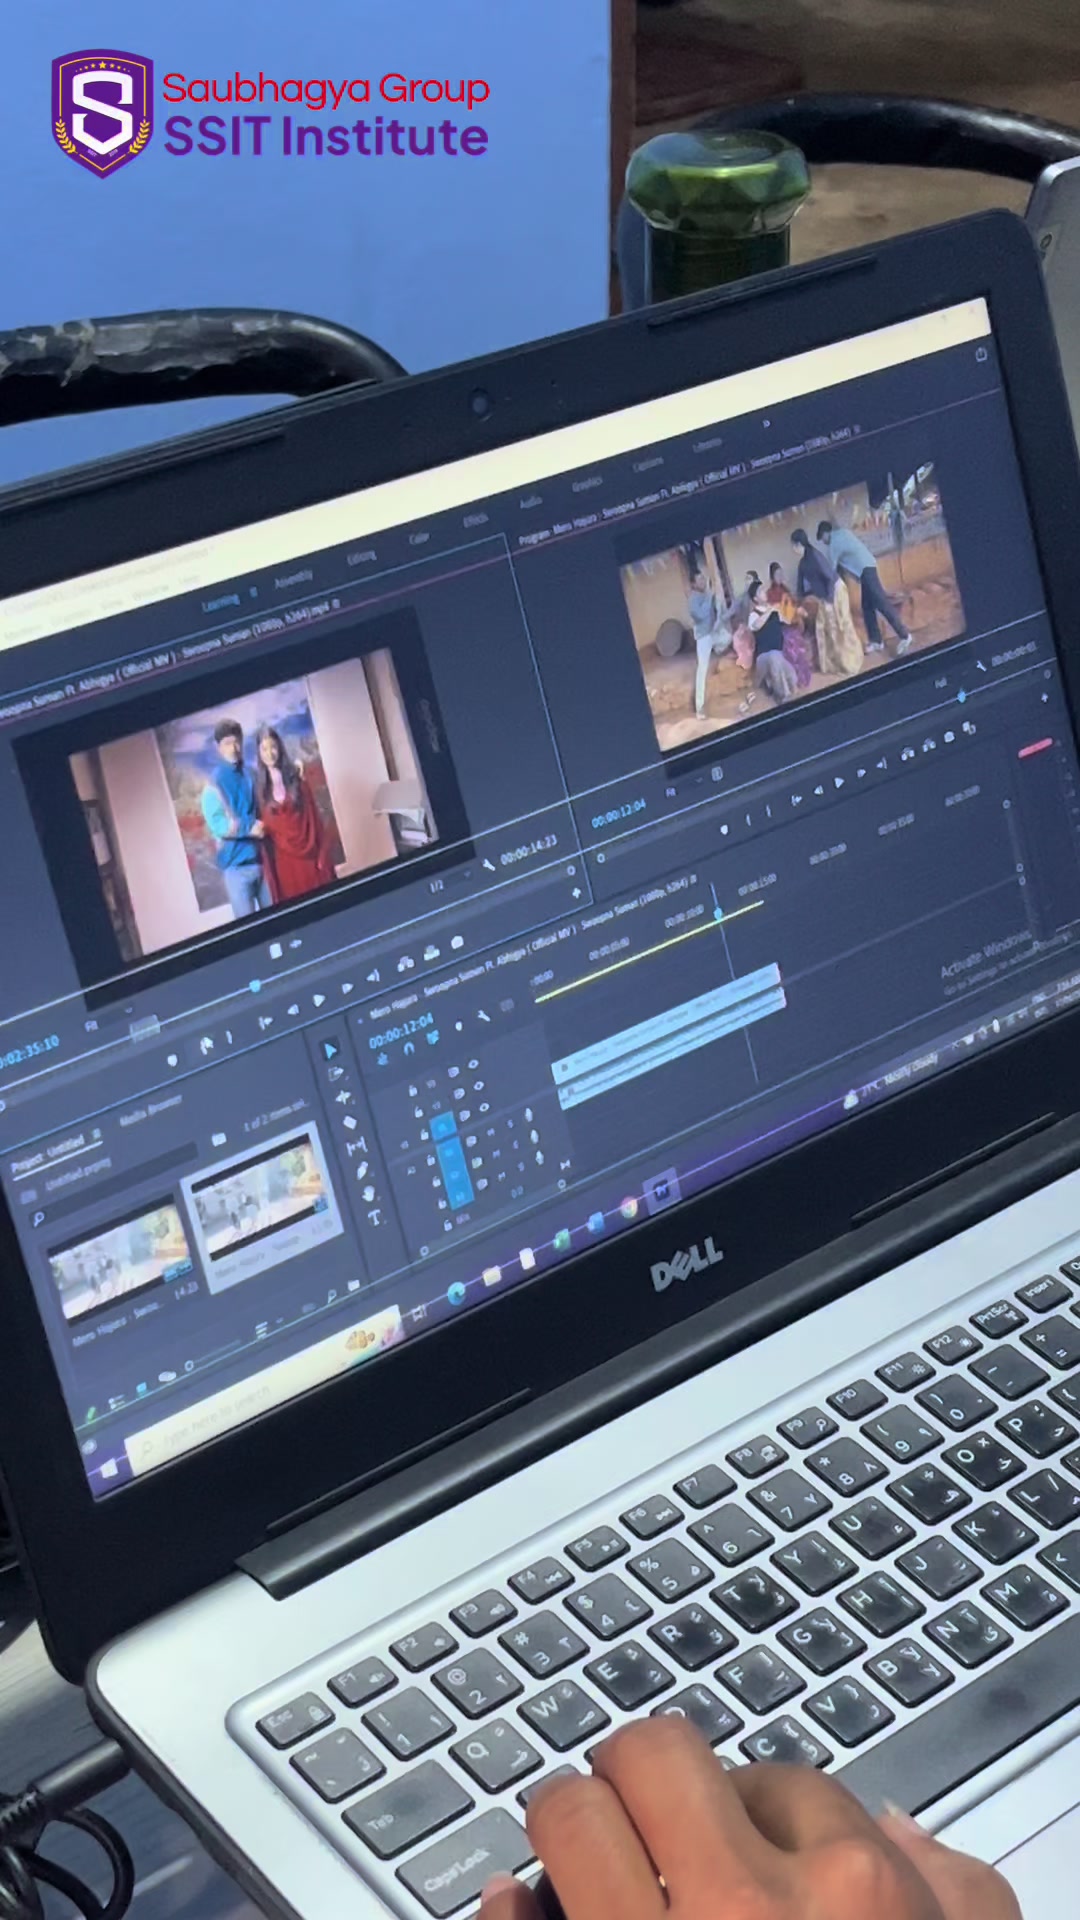
Task: Switch to the Hand tool
Action: coord(369,1194)
